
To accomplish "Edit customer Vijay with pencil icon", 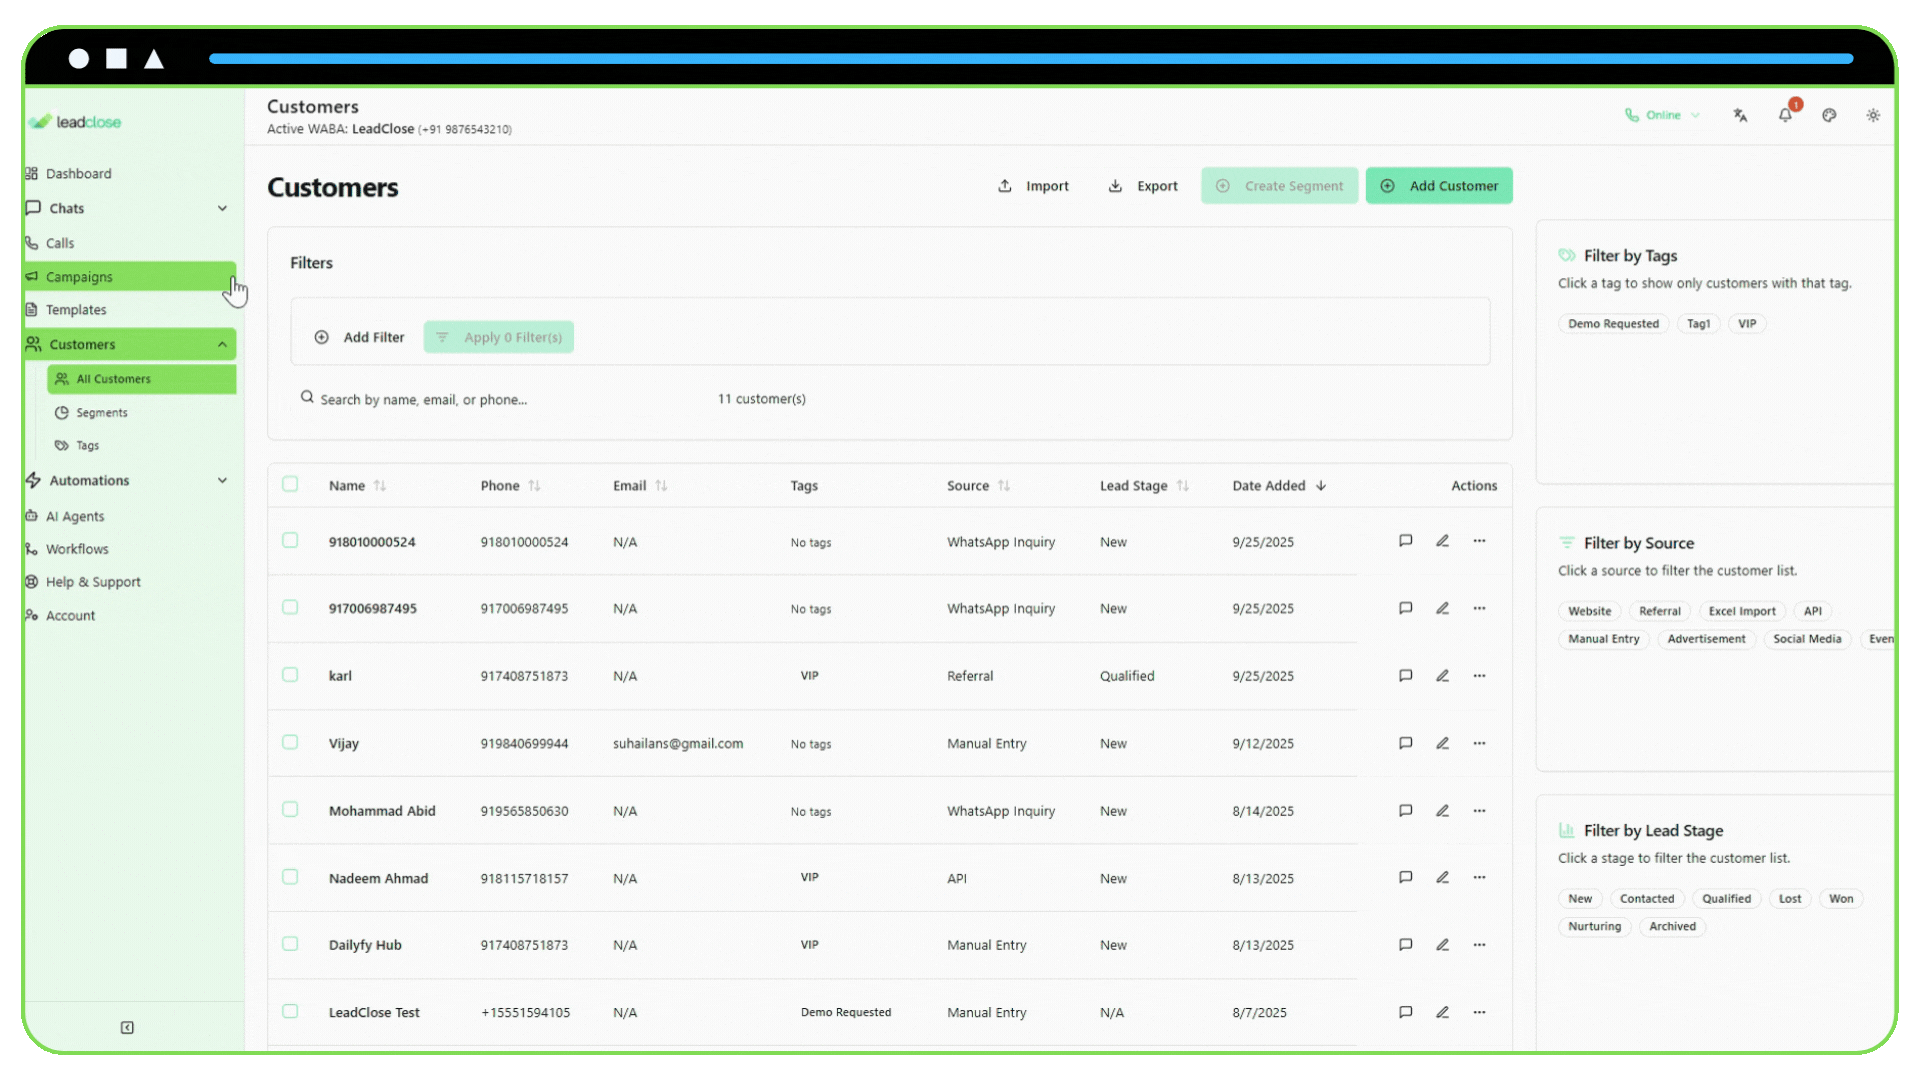I will [1442, 743].
